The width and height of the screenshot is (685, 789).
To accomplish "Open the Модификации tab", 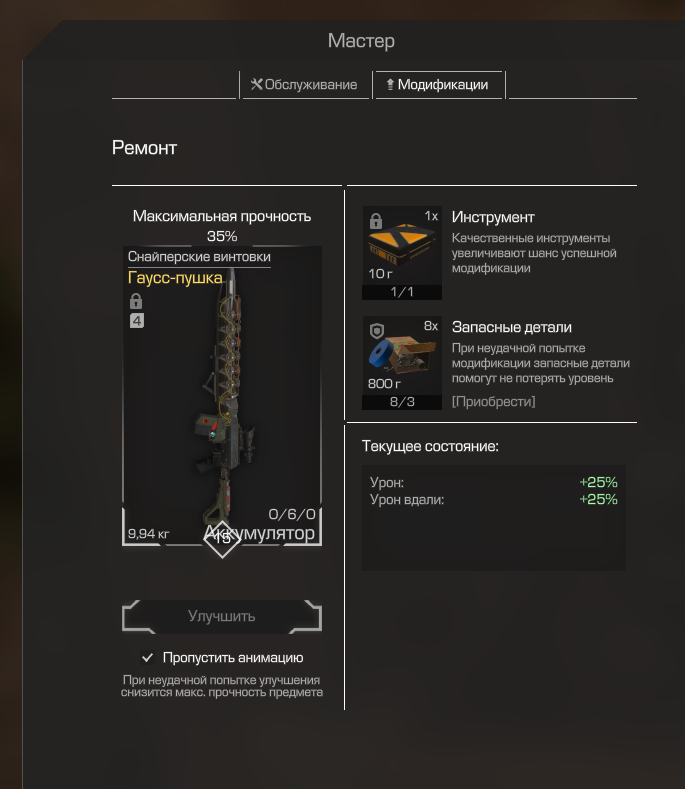I will [439, 85].
